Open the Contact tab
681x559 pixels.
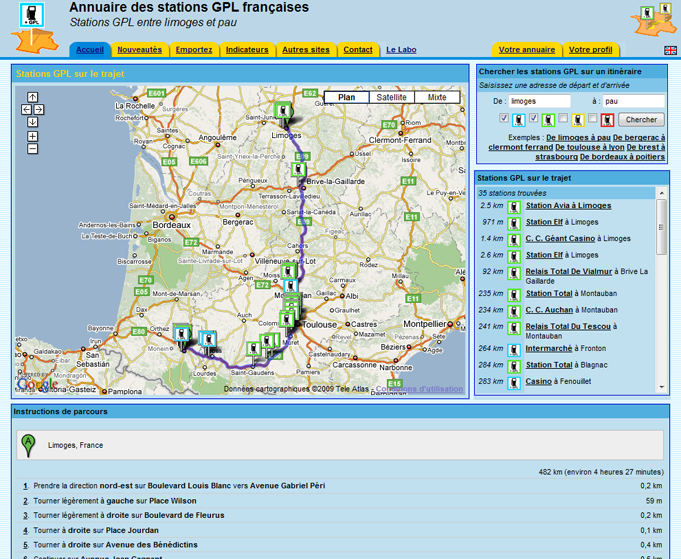click(x=358, y=50)
